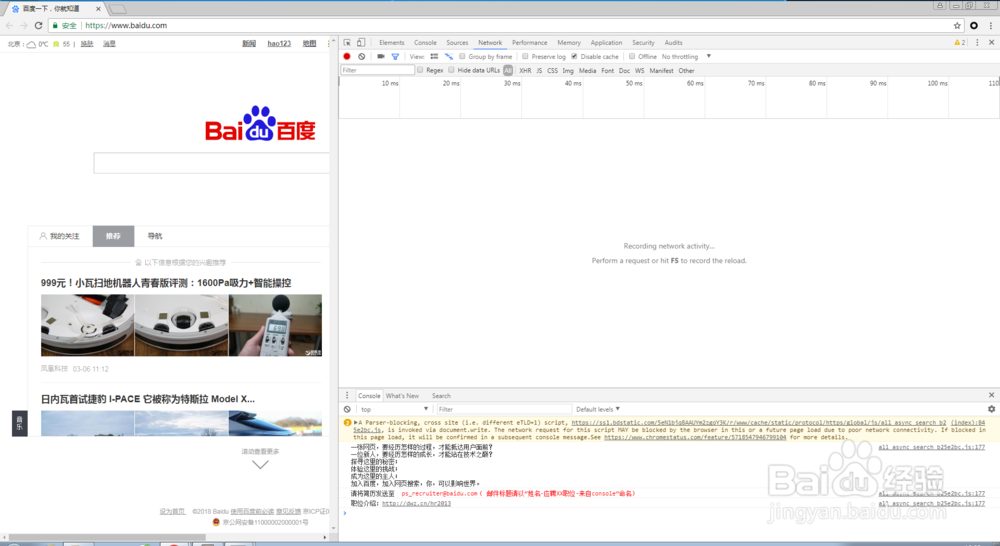The image size is (1000, 546).
Task: Switch to the Sources tab
Action: click(457, 43)
